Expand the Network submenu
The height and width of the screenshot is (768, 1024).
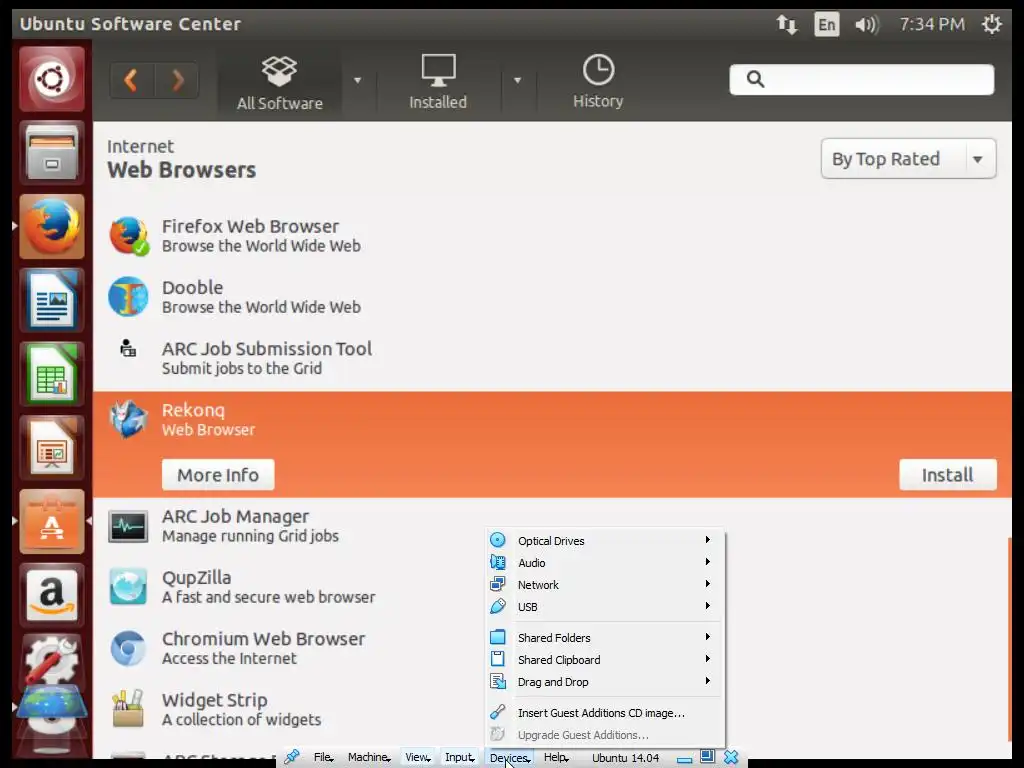point(605,585)
